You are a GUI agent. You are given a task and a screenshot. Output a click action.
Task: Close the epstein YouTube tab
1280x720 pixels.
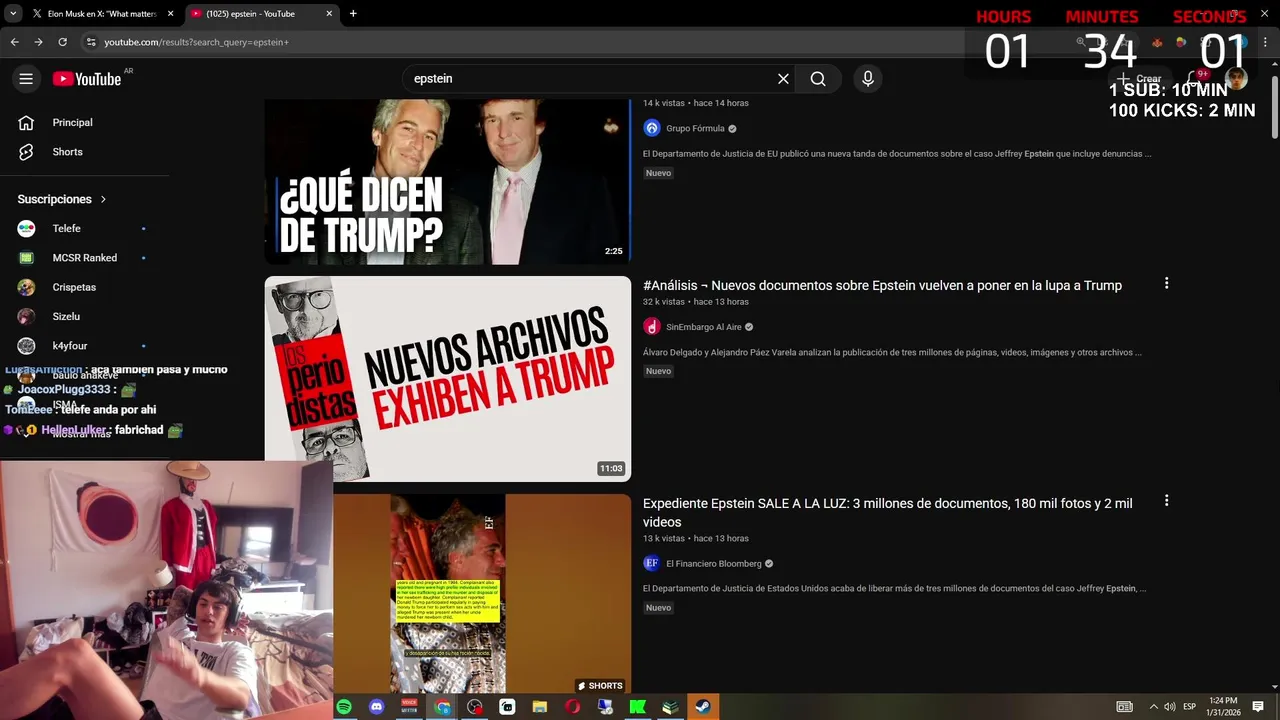(x=329, y=14)
